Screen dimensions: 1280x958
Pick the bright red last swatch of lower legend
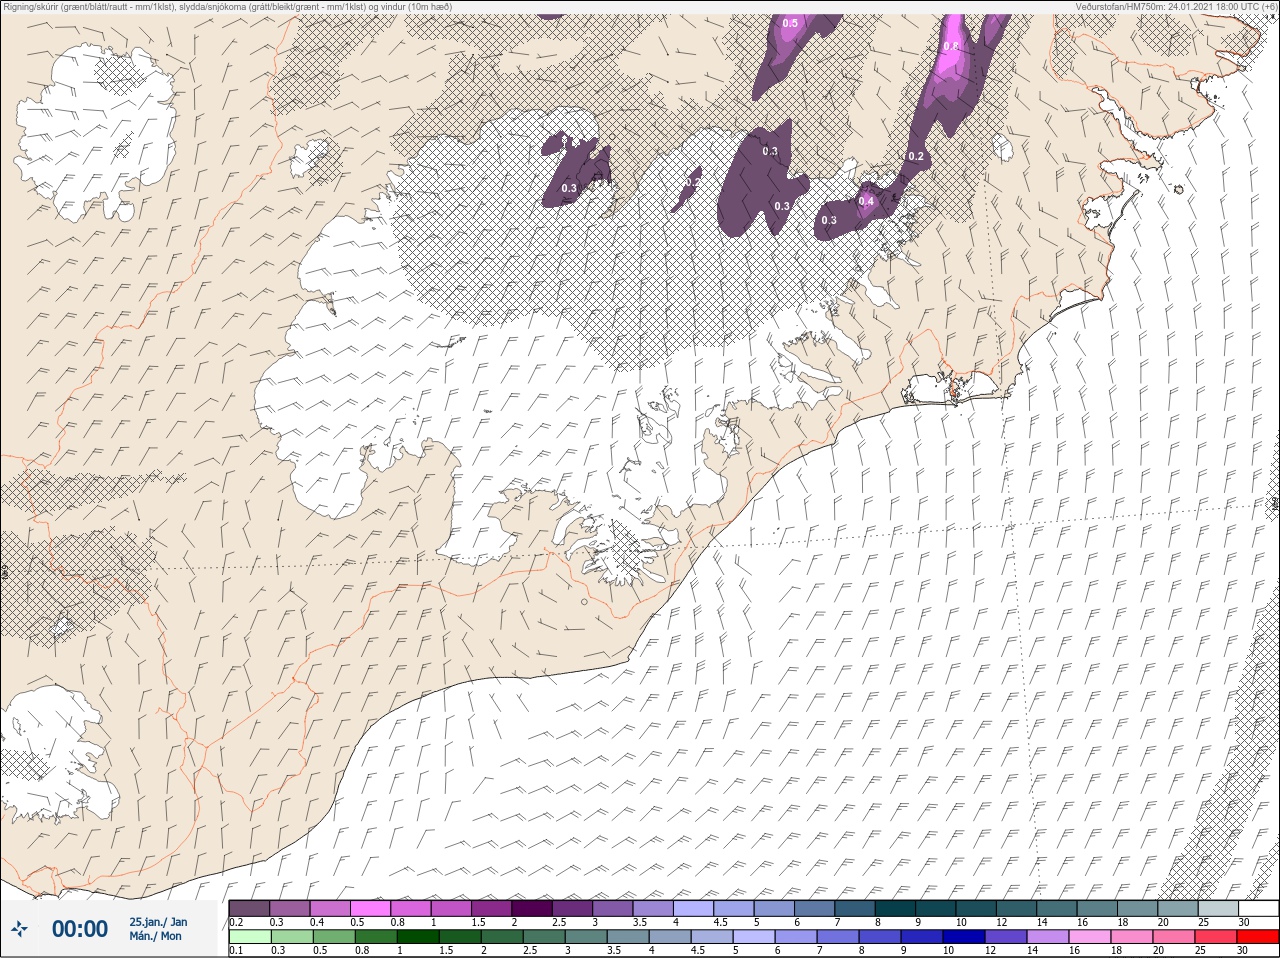(1258, 937)
